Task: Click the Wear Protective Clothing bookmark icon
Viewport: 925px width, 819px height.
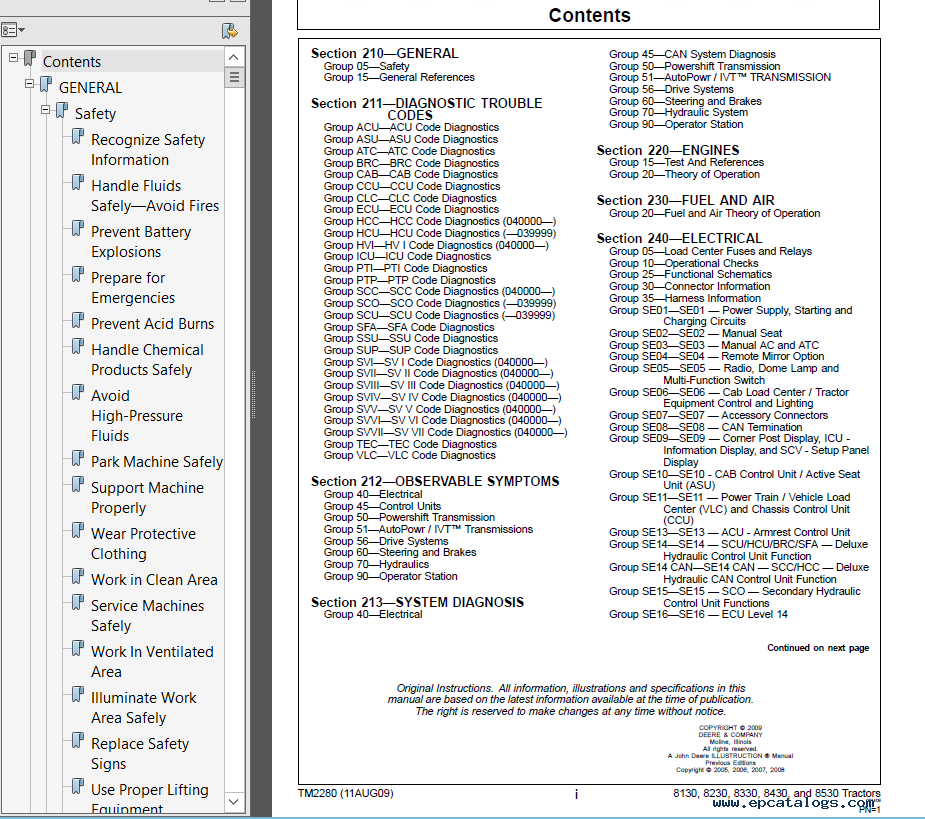Action: (78, 530)
